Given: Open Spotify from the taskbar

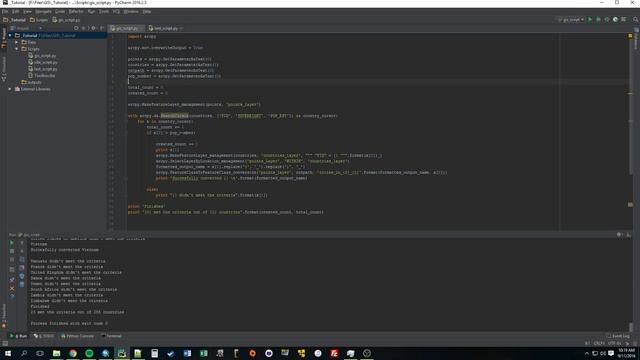Looking at the screenshot, I should (89, 353).
